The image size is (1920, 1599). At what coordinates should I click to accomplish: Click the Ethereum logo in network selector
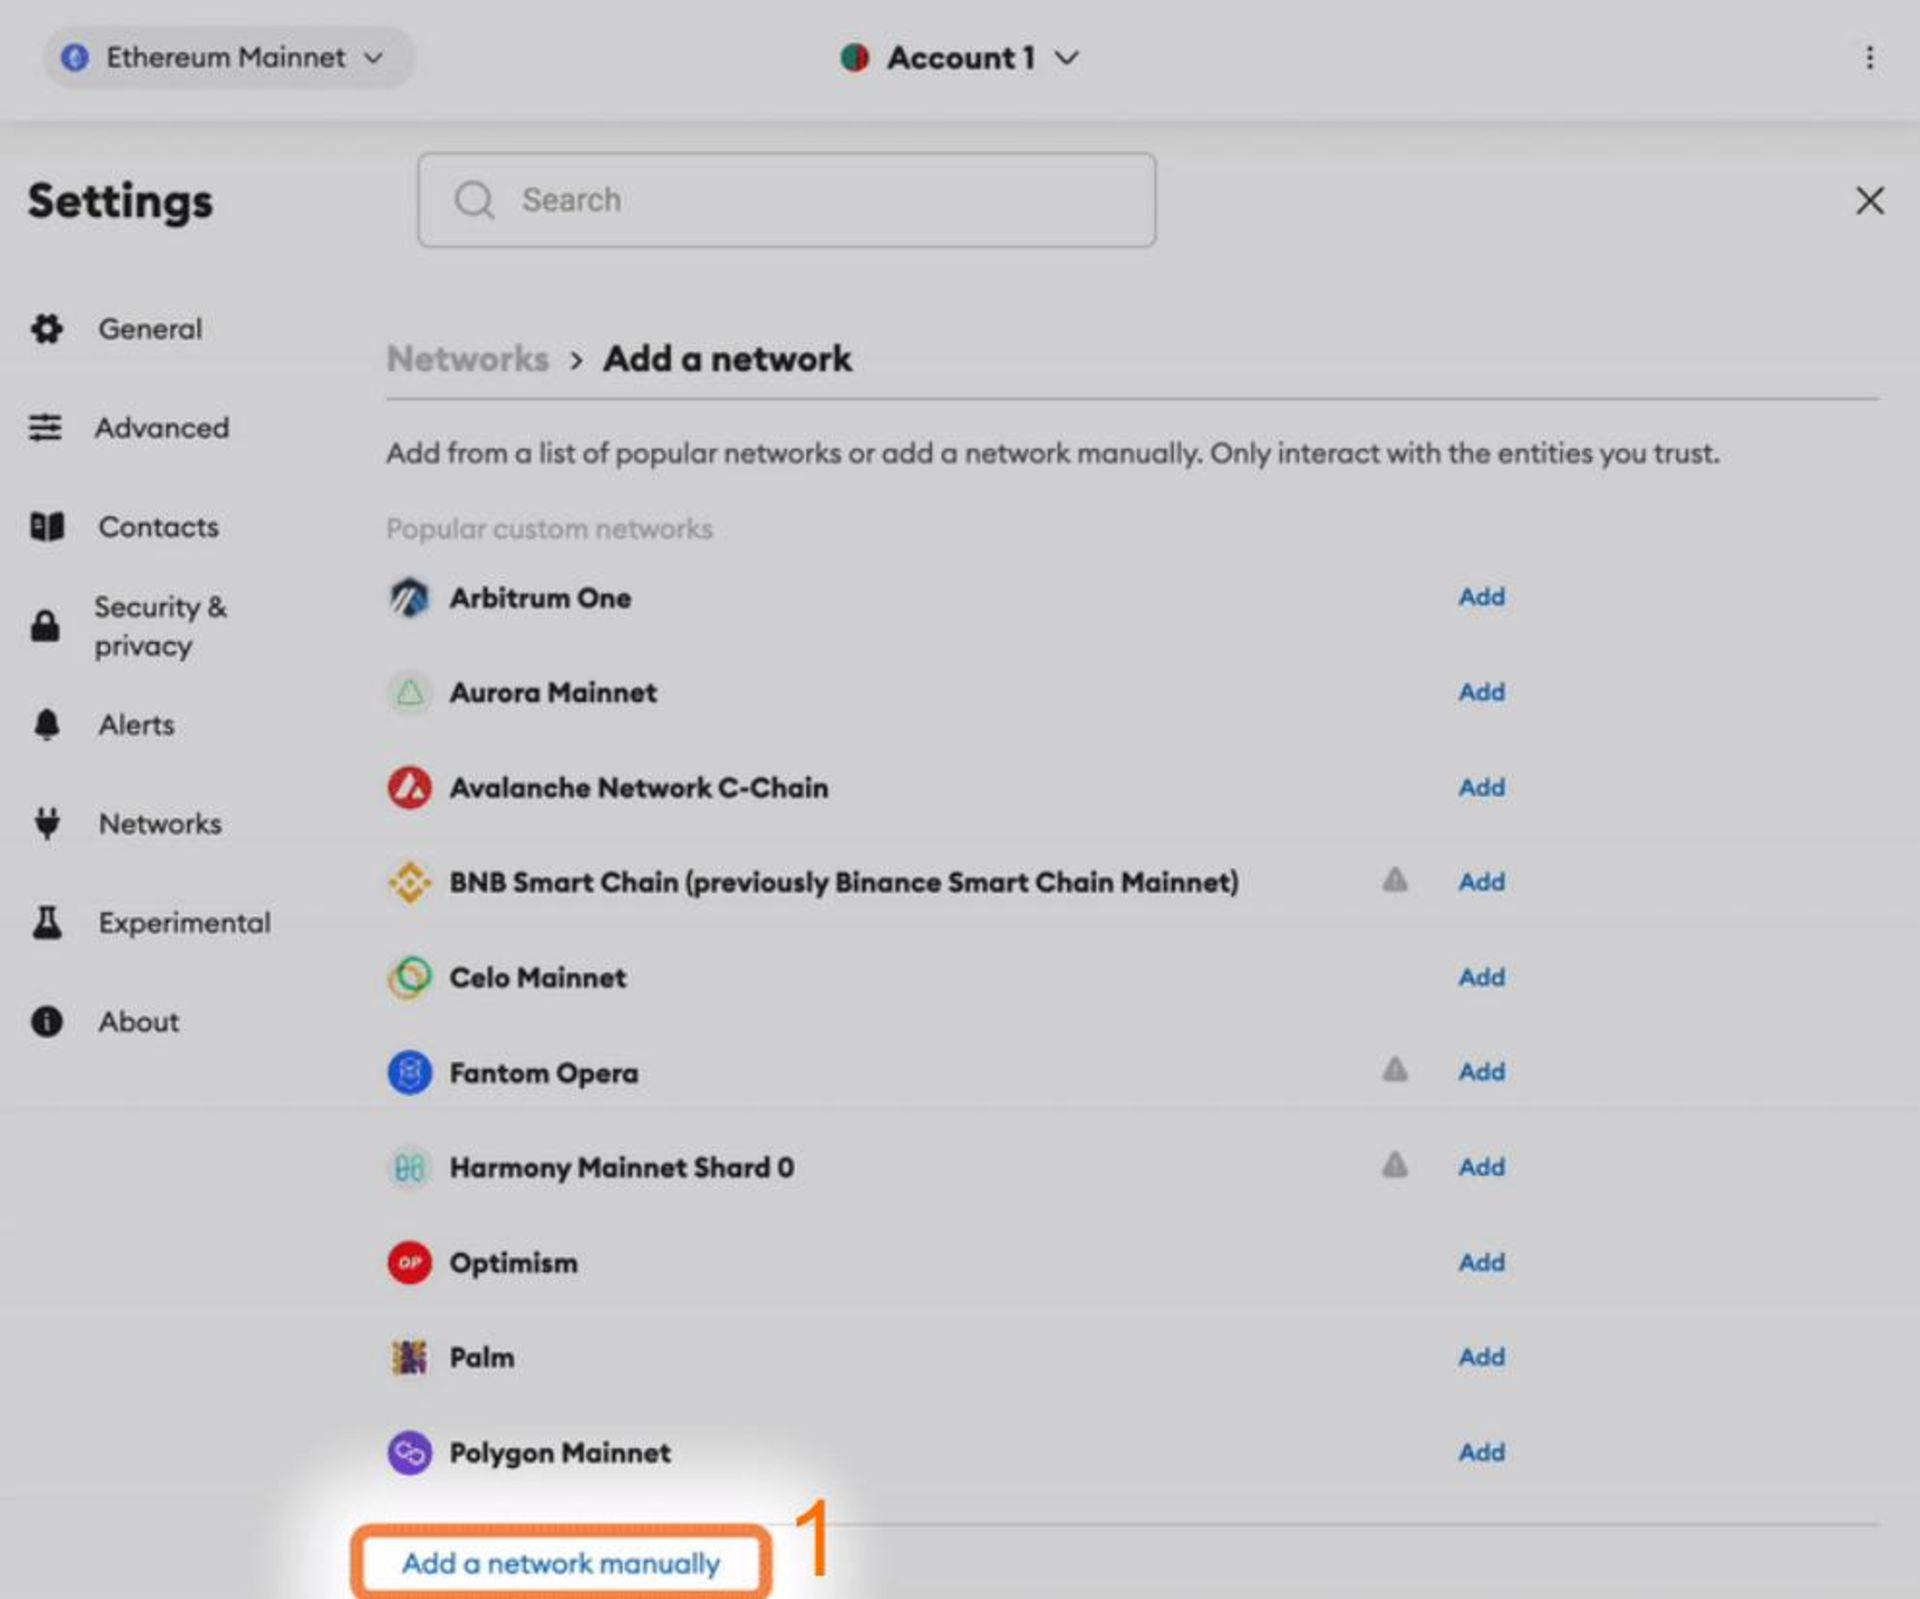[75, 58]
